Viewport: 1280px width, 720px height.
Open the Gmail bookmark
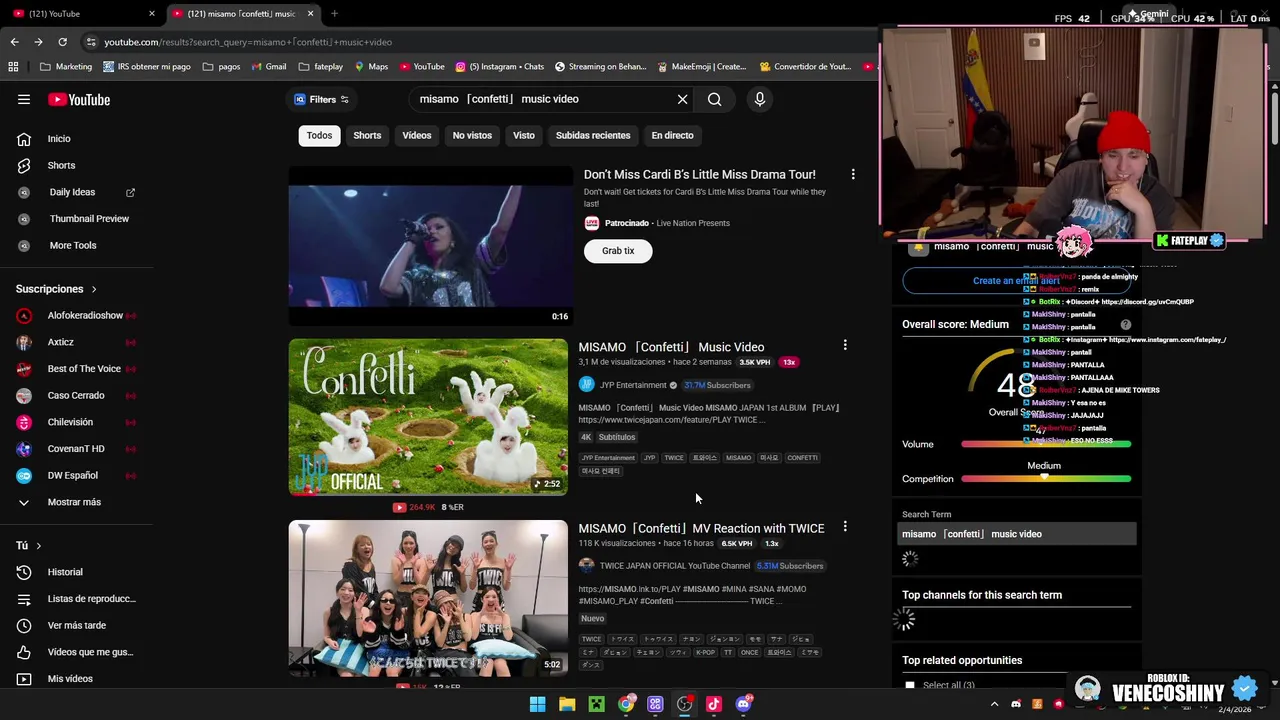tap(267, 67)
